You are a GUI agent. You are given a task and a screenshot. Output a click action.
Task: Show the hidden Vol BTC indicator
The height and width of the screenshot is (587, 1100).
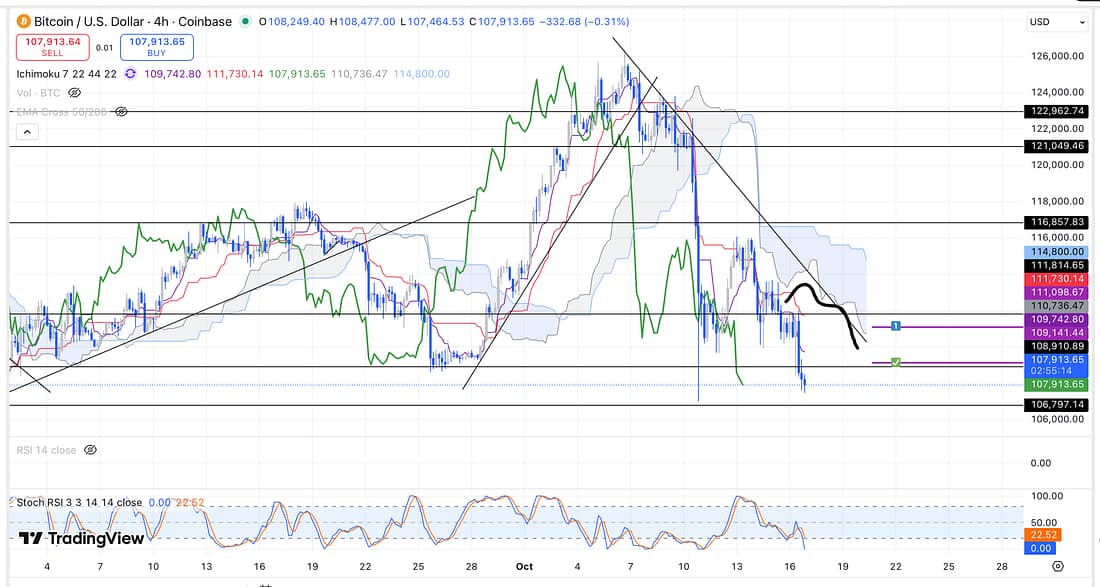pos(73,92)
